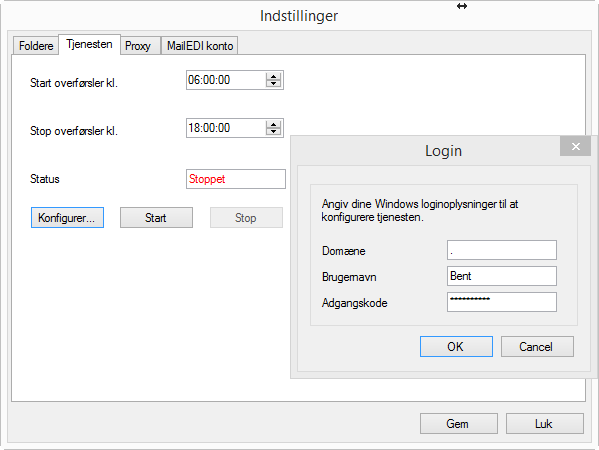This screenshot has width=599, height=450.
Task: Save settings with the Gem button
Action: [x=459, y=423]
